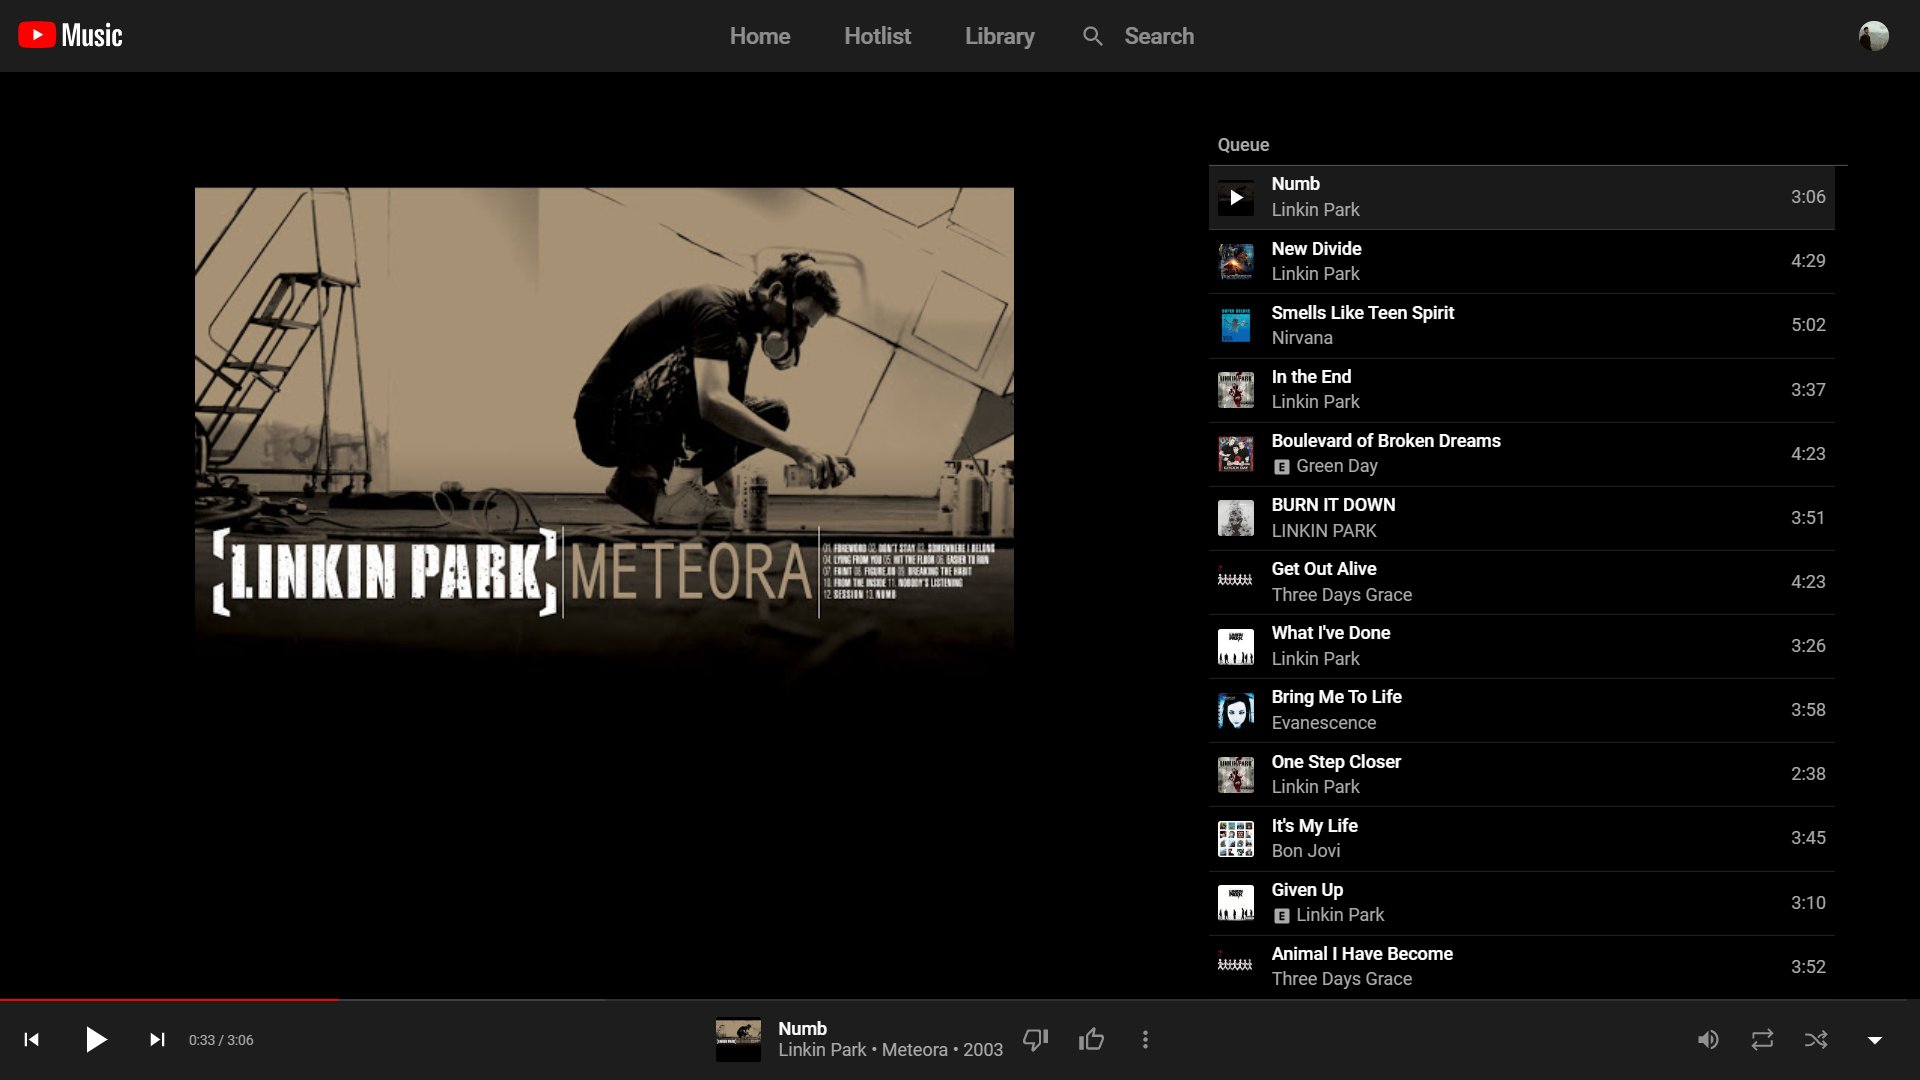Viewport: 1920px width, 1080px height.
Task: Click the 2:38 duration of One Step Closer
Action: click(1808, 774)
